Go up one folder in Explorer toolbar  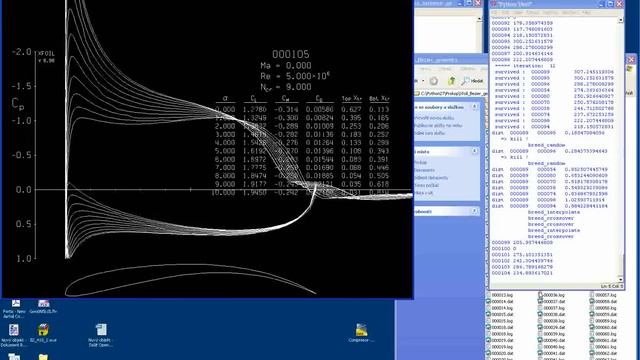pos(451,81)
